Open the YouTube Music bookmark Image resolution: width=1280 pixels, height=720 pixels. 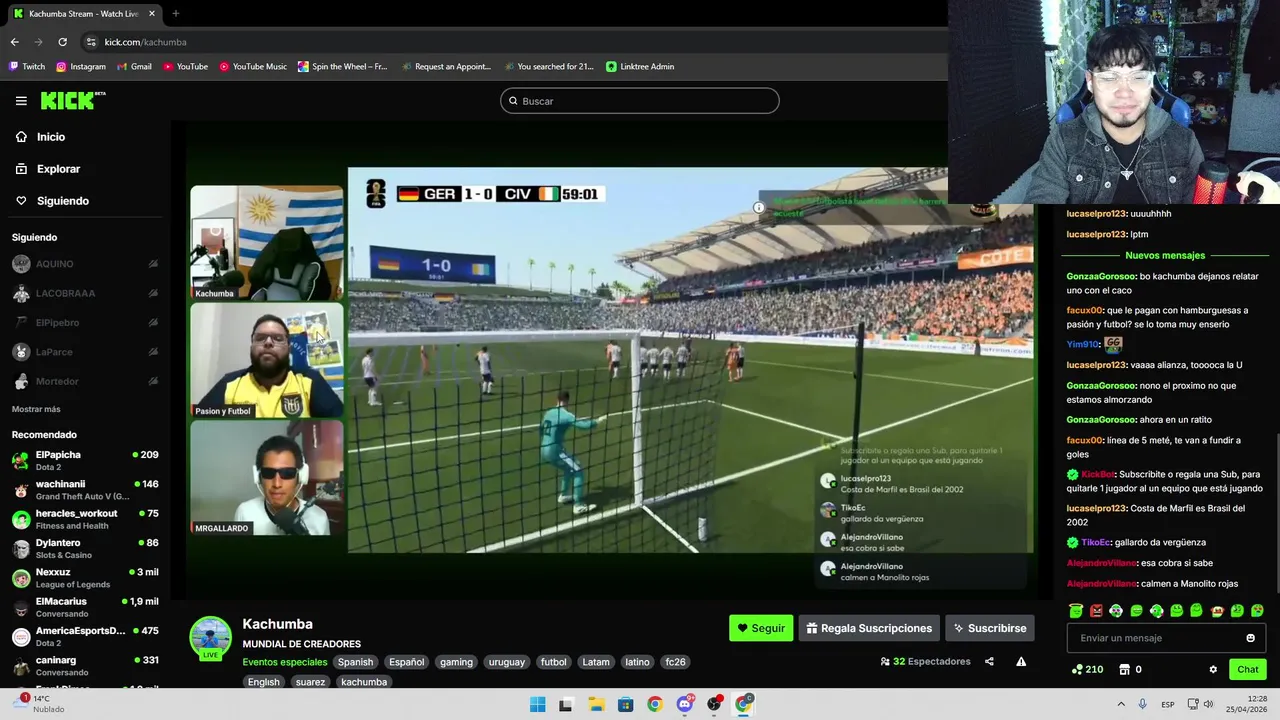coord(253,67)
